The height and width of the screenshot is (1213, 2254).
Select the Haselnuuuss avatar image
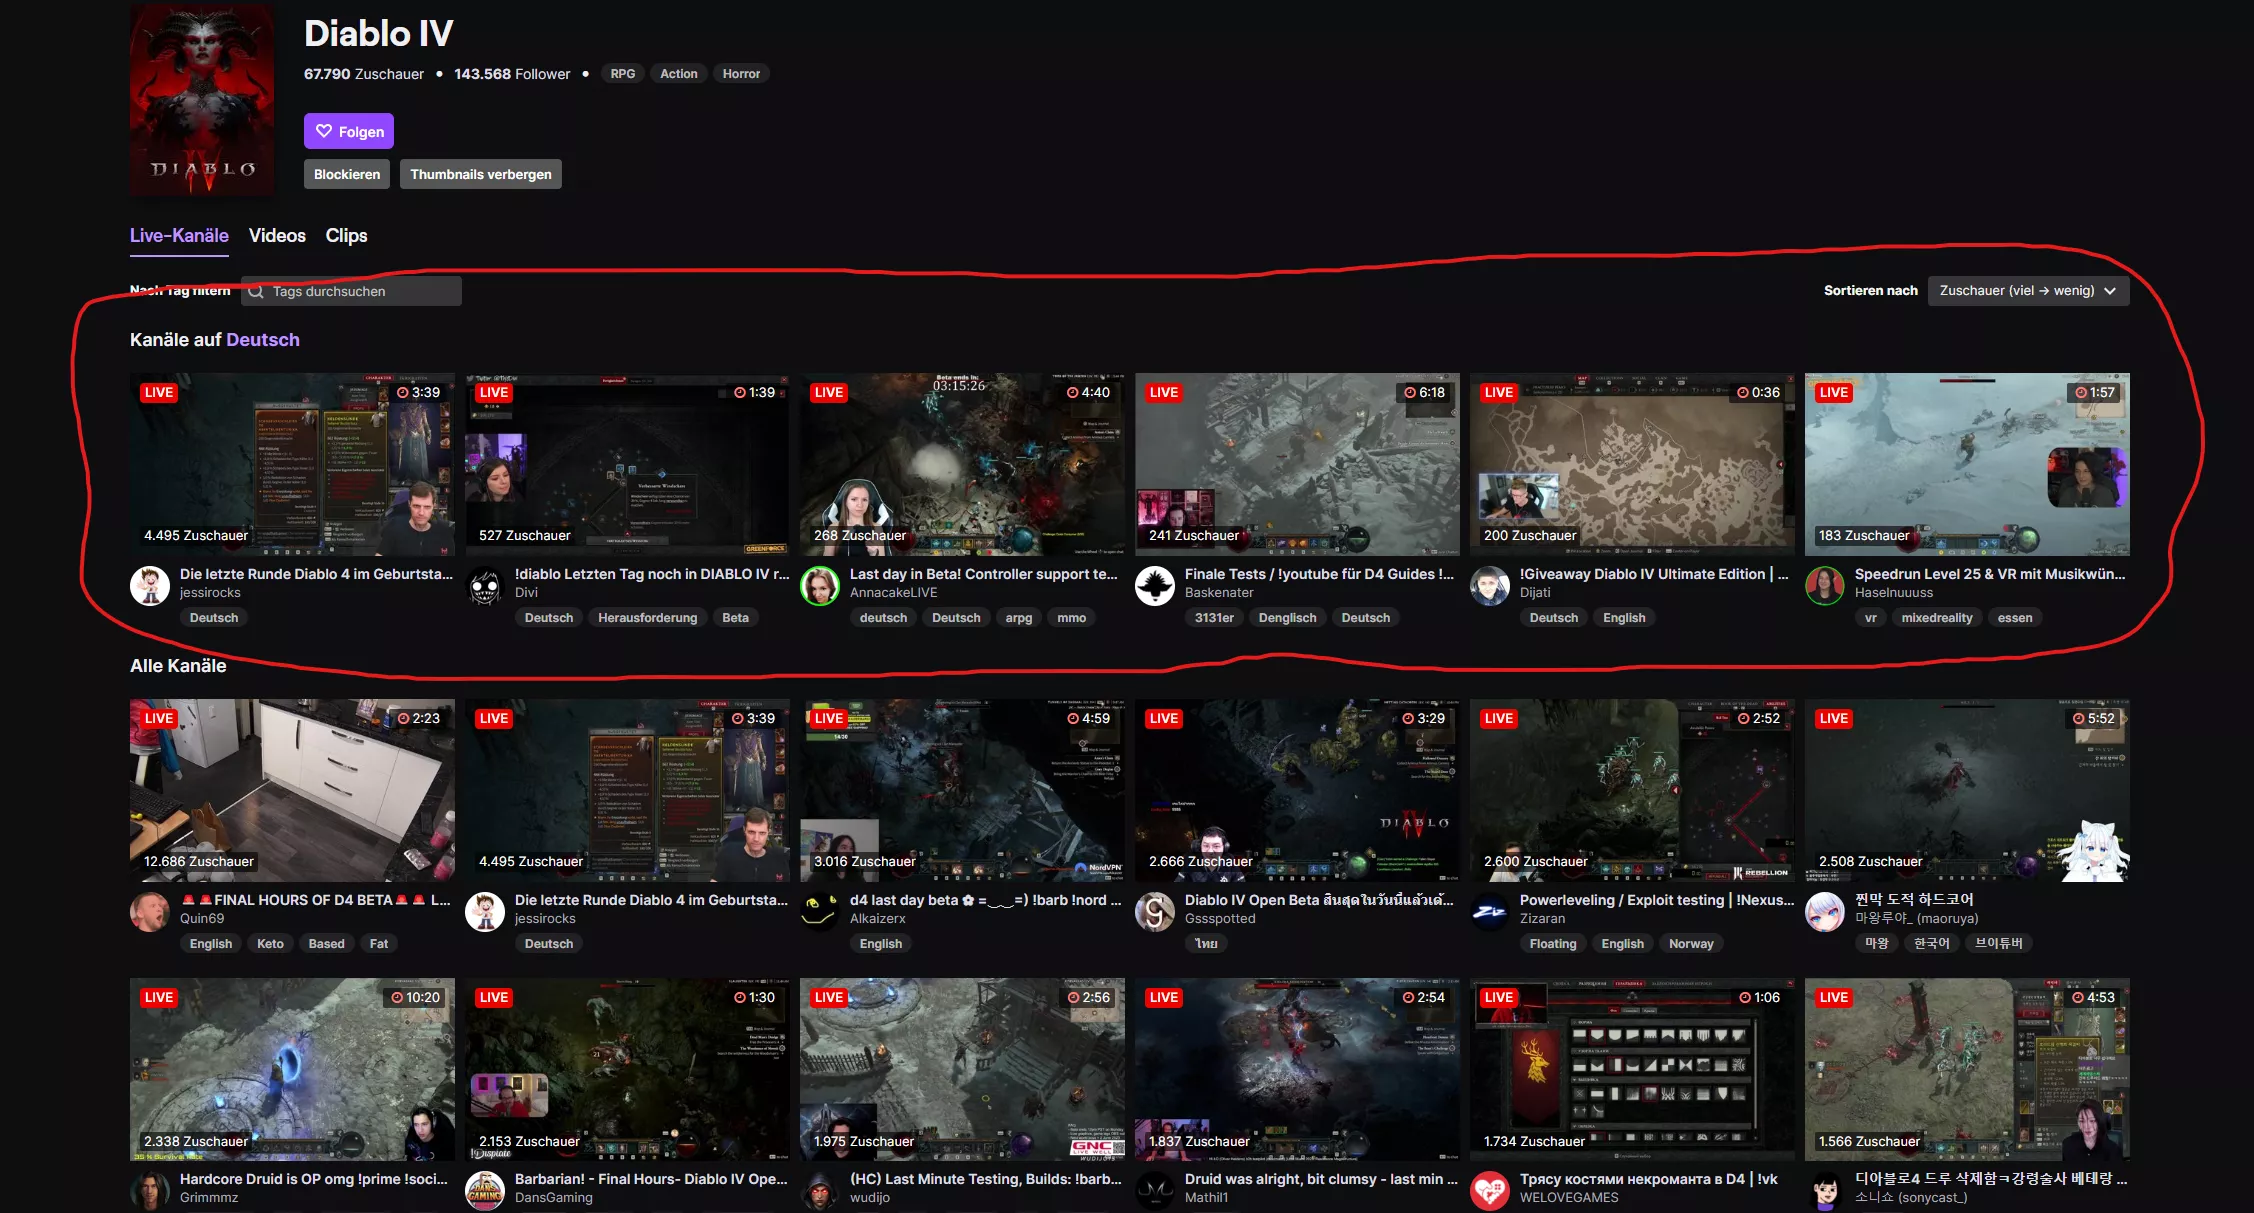[1825, 586]
